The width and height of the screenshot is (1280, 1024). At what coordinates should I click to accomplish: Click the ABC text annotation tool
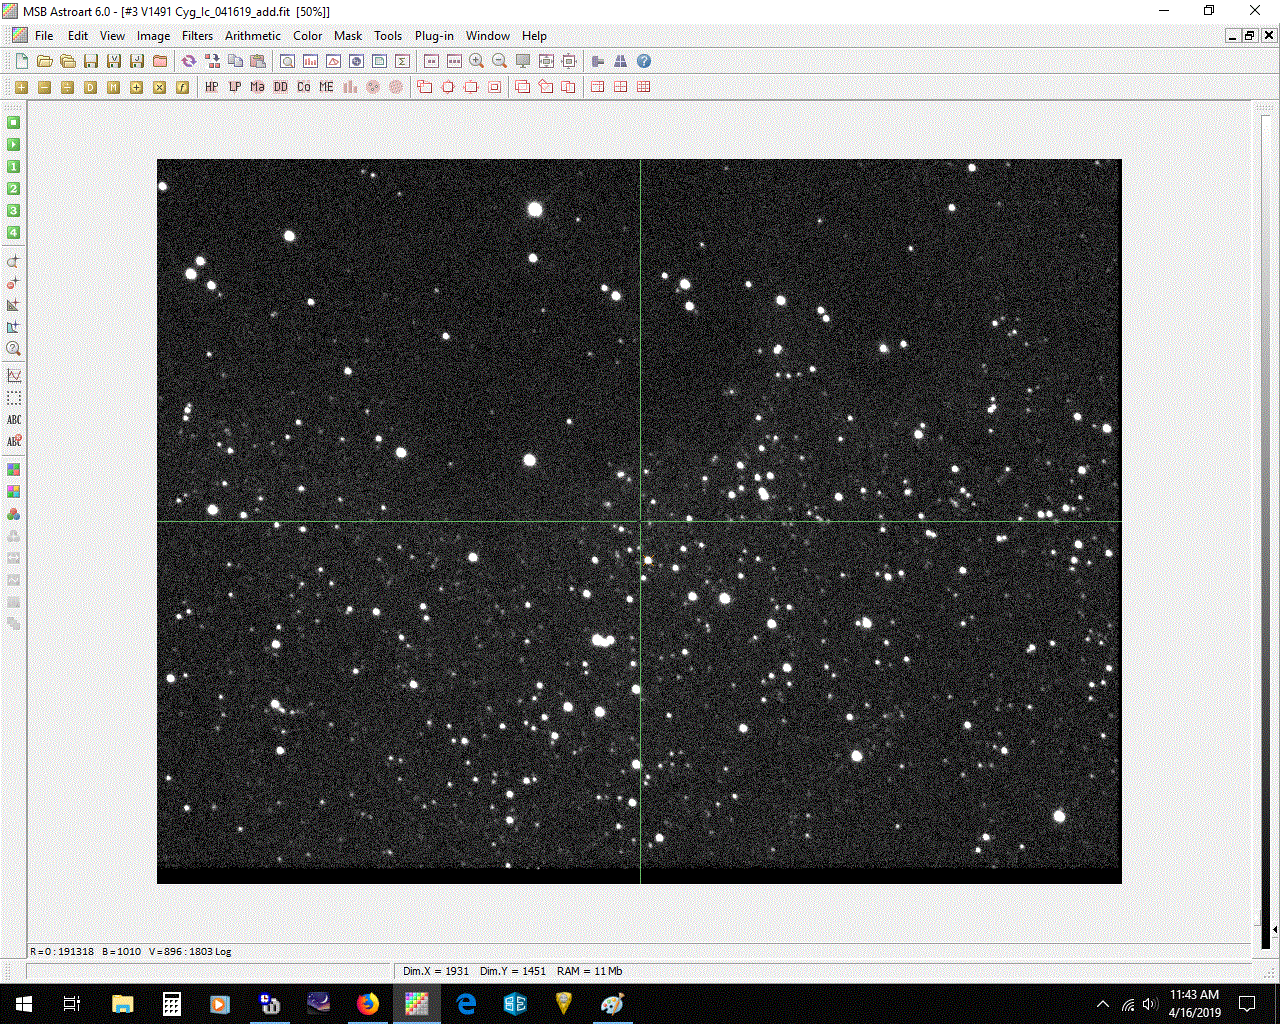click(x=14, y=420)
